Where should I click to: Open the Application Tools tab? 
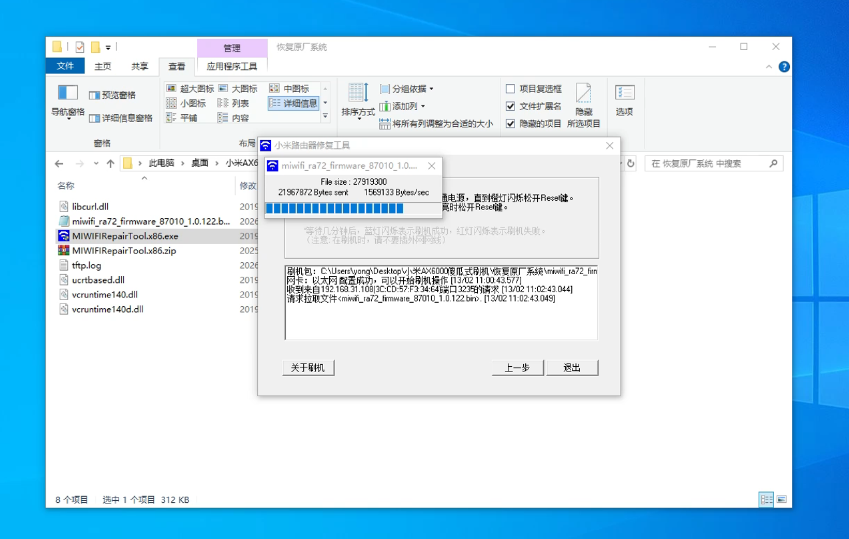click(x=232, y=66)
